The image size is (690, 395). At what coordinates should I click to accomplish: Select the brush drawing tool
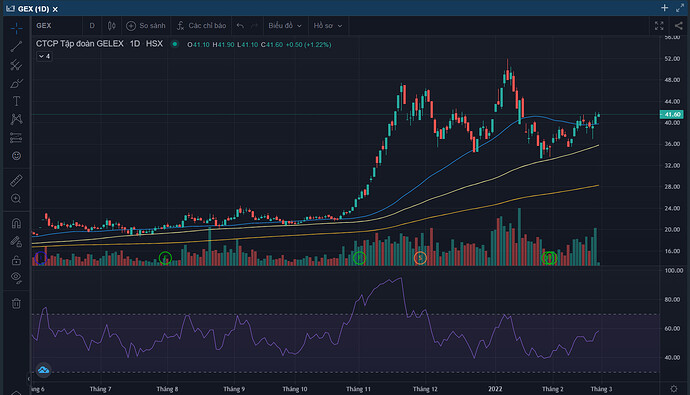[x=16, y=83]
